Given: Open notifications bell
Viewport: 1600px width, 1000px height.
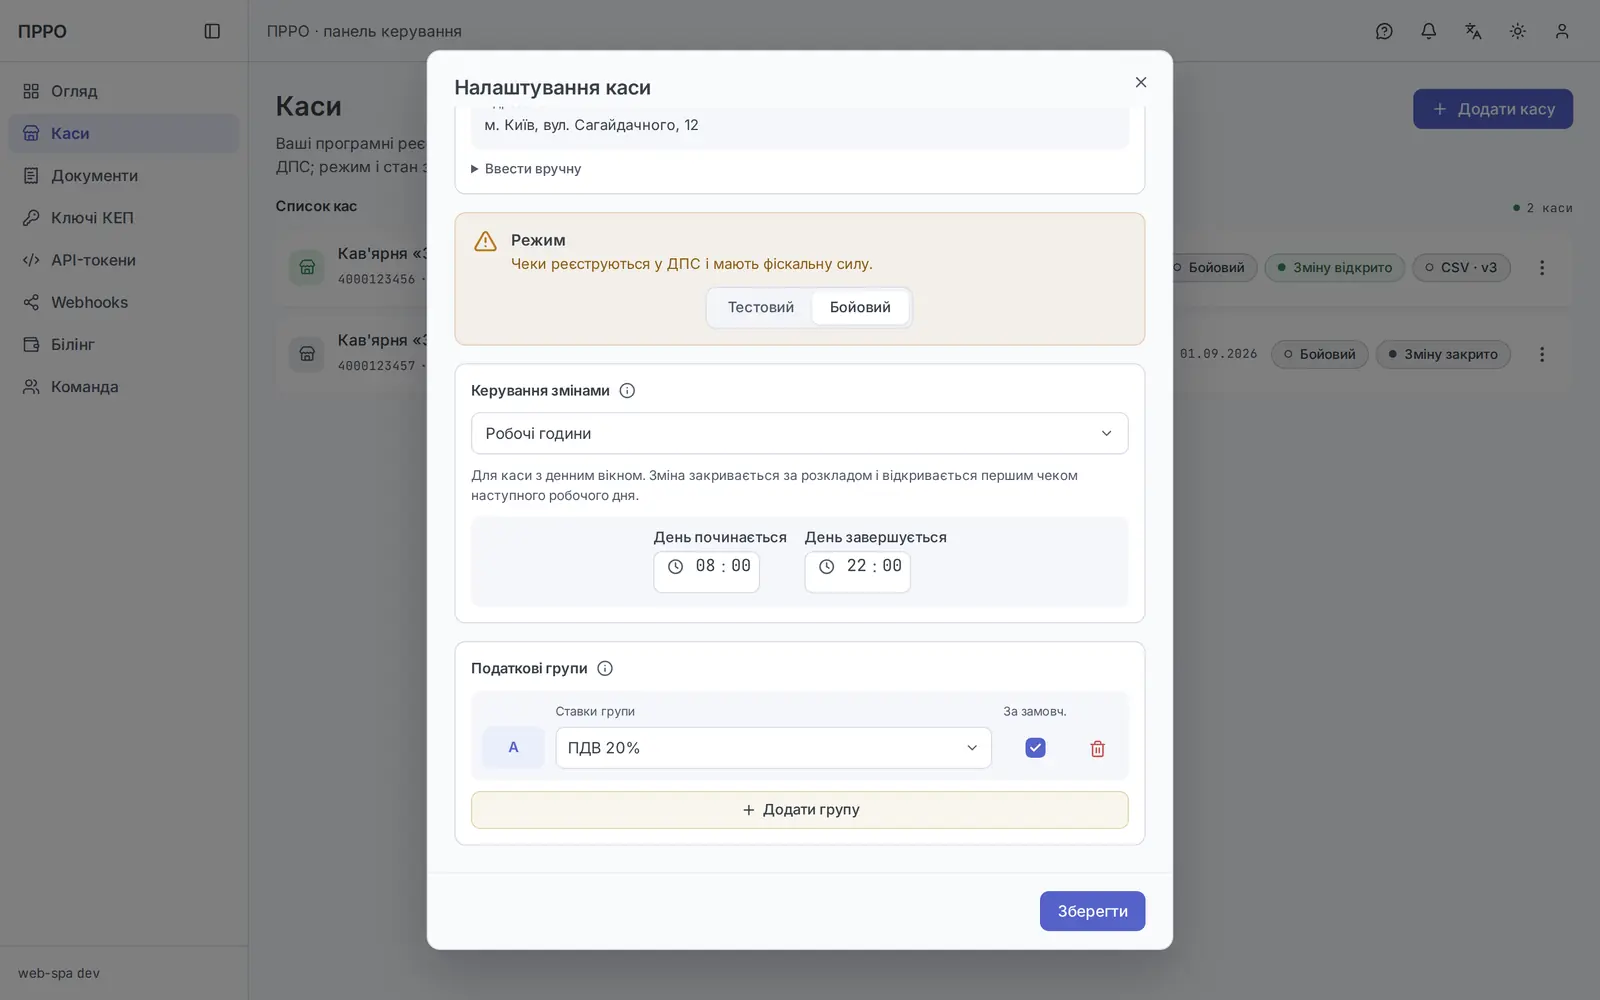Looking at the screenshot, I should [x=1429, y=31].
